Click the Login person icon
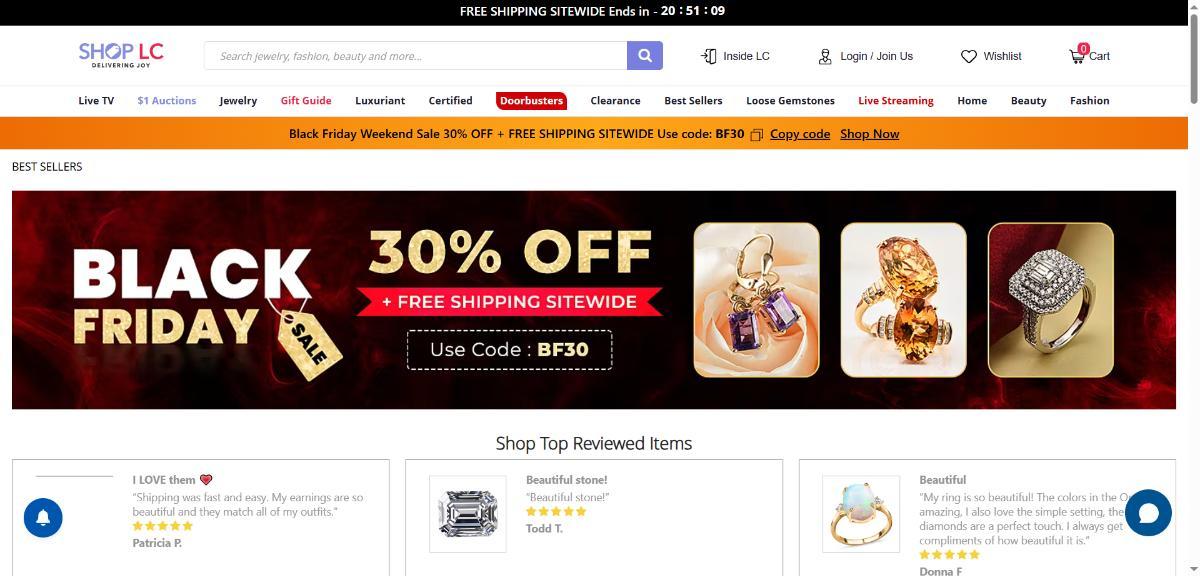 (825, 56)
